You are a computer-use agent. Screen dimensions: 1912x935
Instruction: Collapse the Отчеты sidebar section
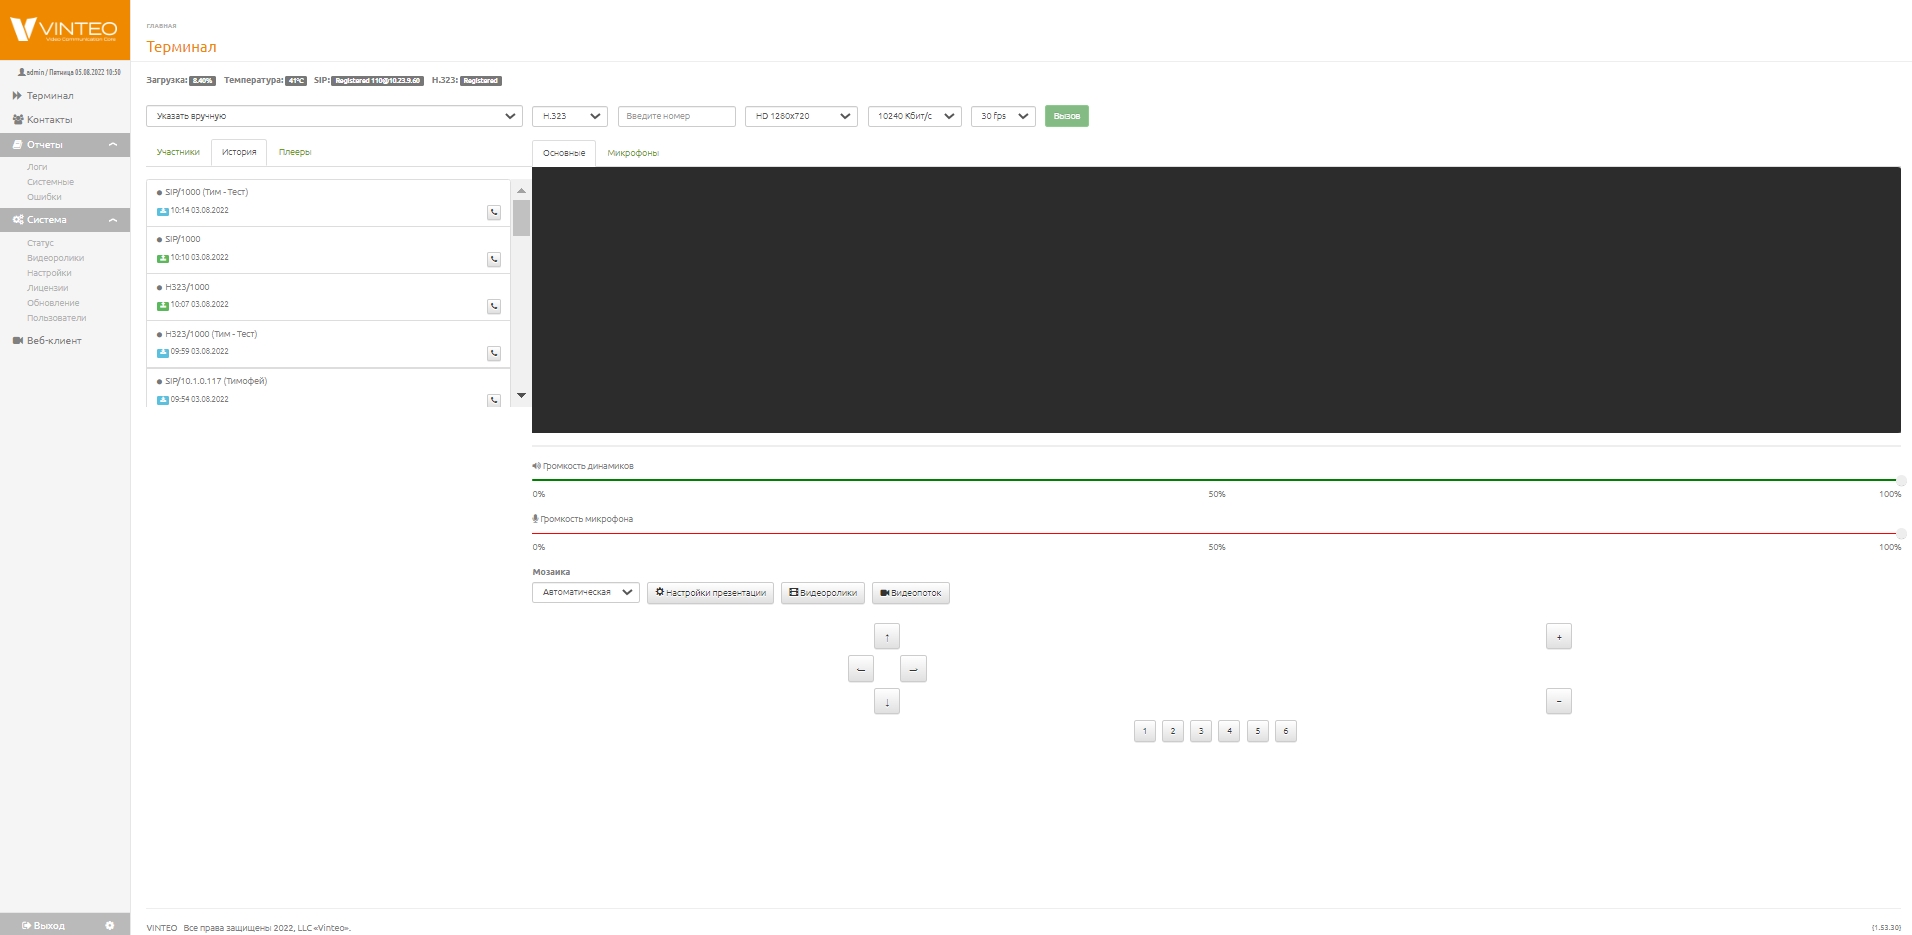pos(65,145)
